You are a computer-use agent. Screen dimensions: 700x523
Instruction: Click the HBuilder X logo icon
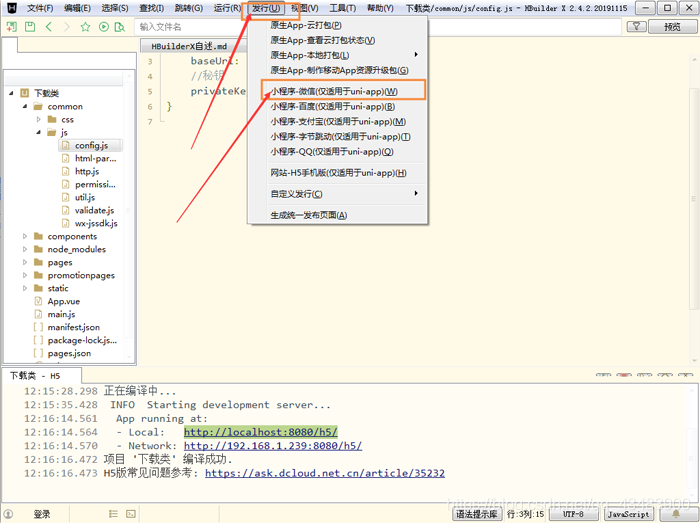pos(12,8)
